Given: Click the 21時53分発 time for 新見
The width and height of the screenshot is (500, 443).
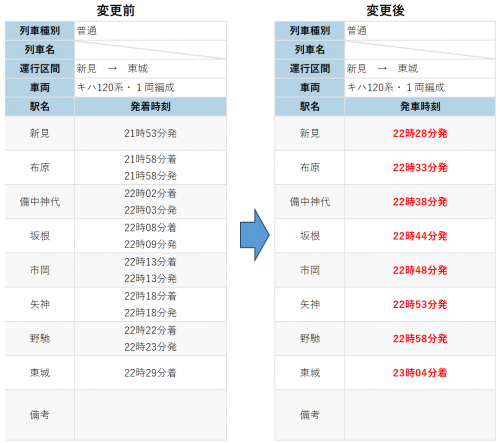Looking at the screenshot, I should [150, 133].
